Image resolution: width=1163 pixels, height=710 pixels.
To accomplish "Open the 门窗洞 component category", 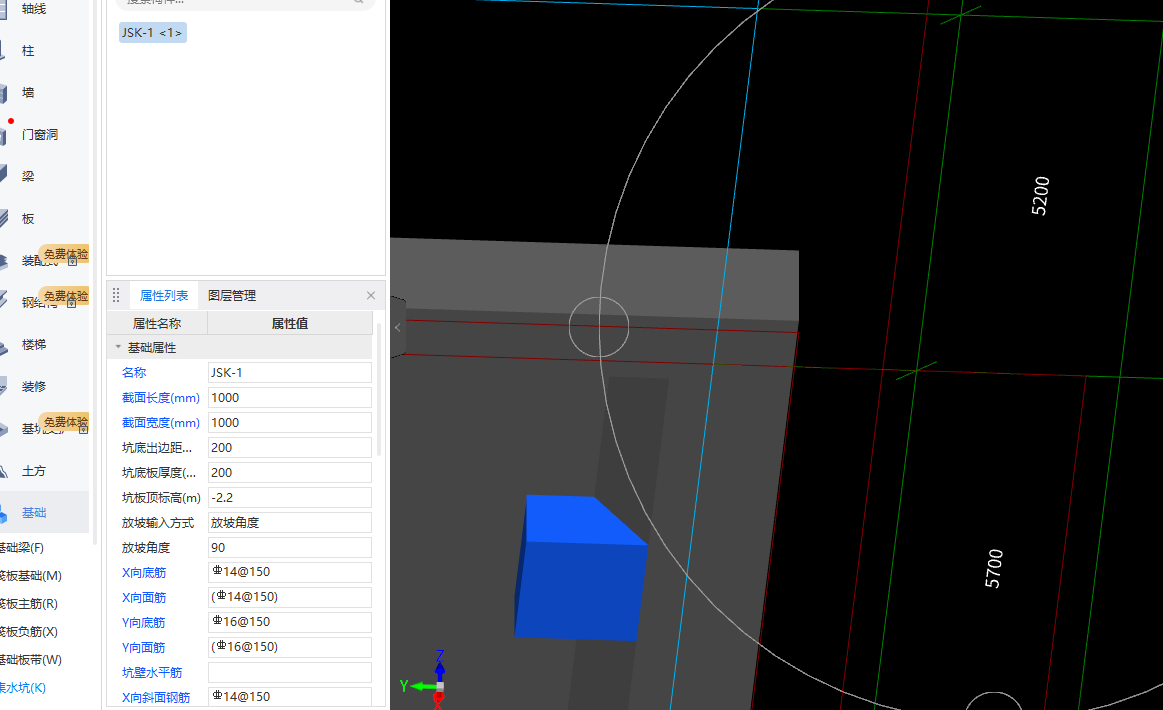I will click(x=39, y=134).
